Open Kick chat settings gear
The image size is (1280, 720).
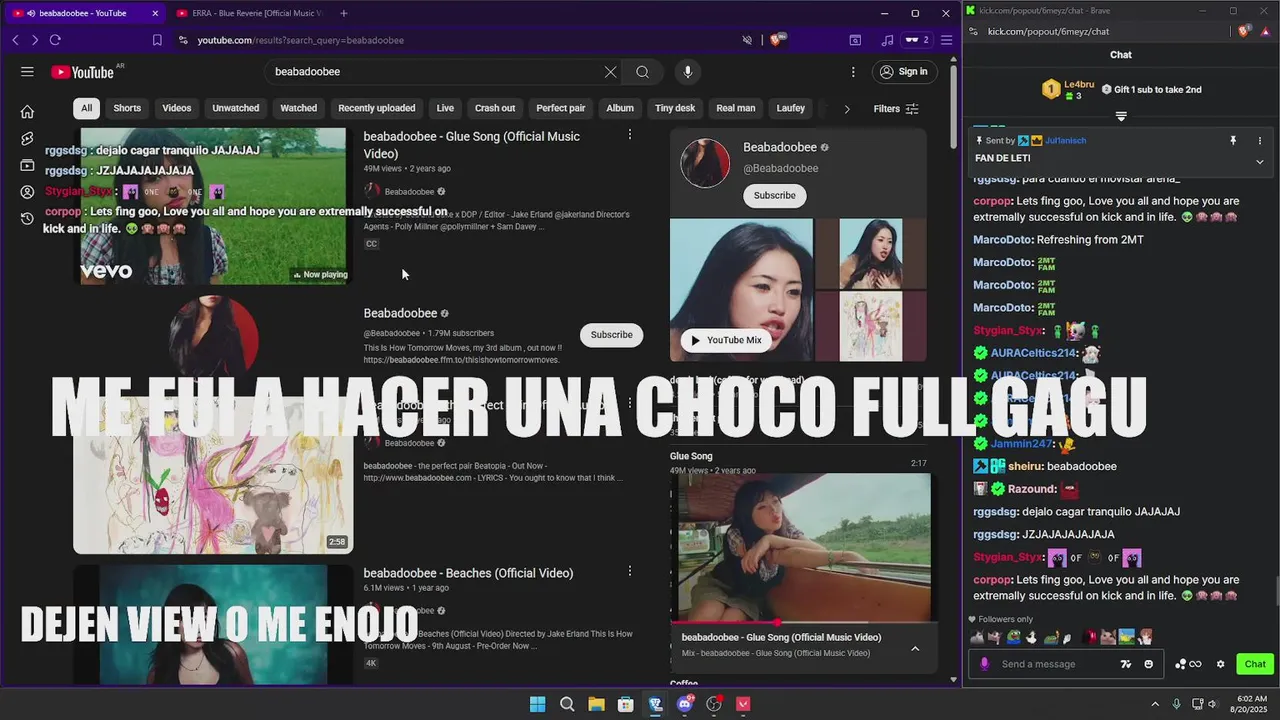tap(1220, 664)
